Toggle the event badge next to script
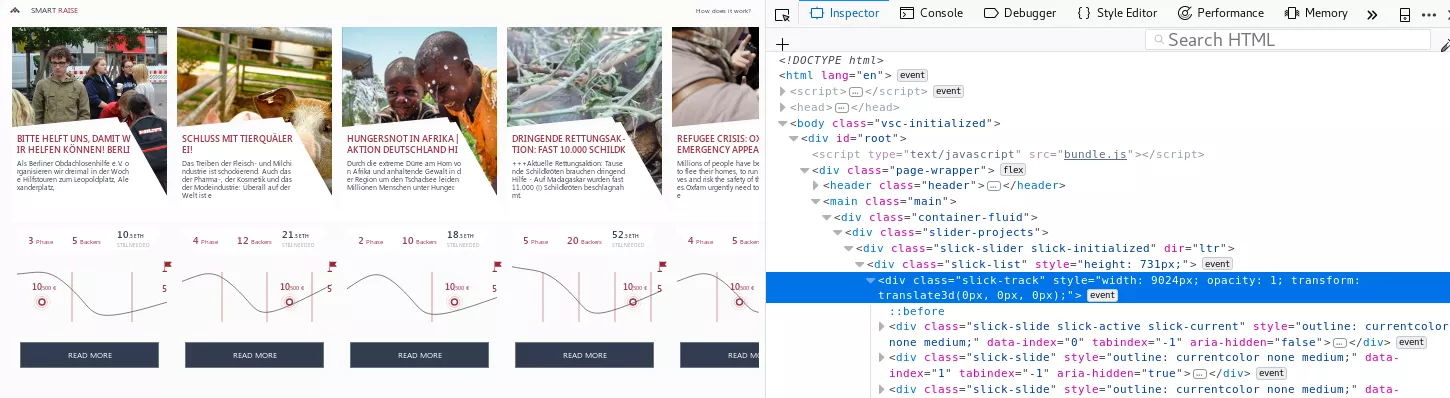The height and width of the screenshot is (398, 1450). [x=948, y=91]
